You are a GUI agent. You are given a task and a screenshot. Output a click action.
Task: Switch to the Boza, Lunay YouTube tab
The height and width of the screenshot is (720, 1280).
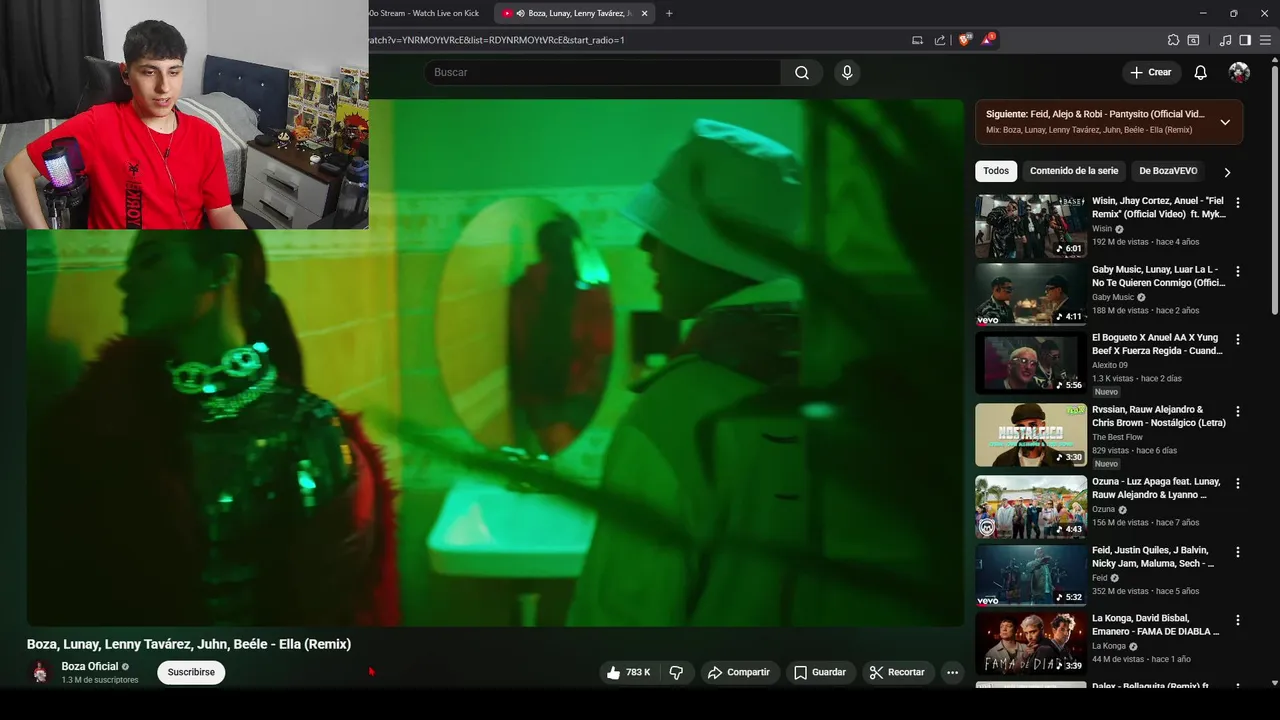pos(576,13)
